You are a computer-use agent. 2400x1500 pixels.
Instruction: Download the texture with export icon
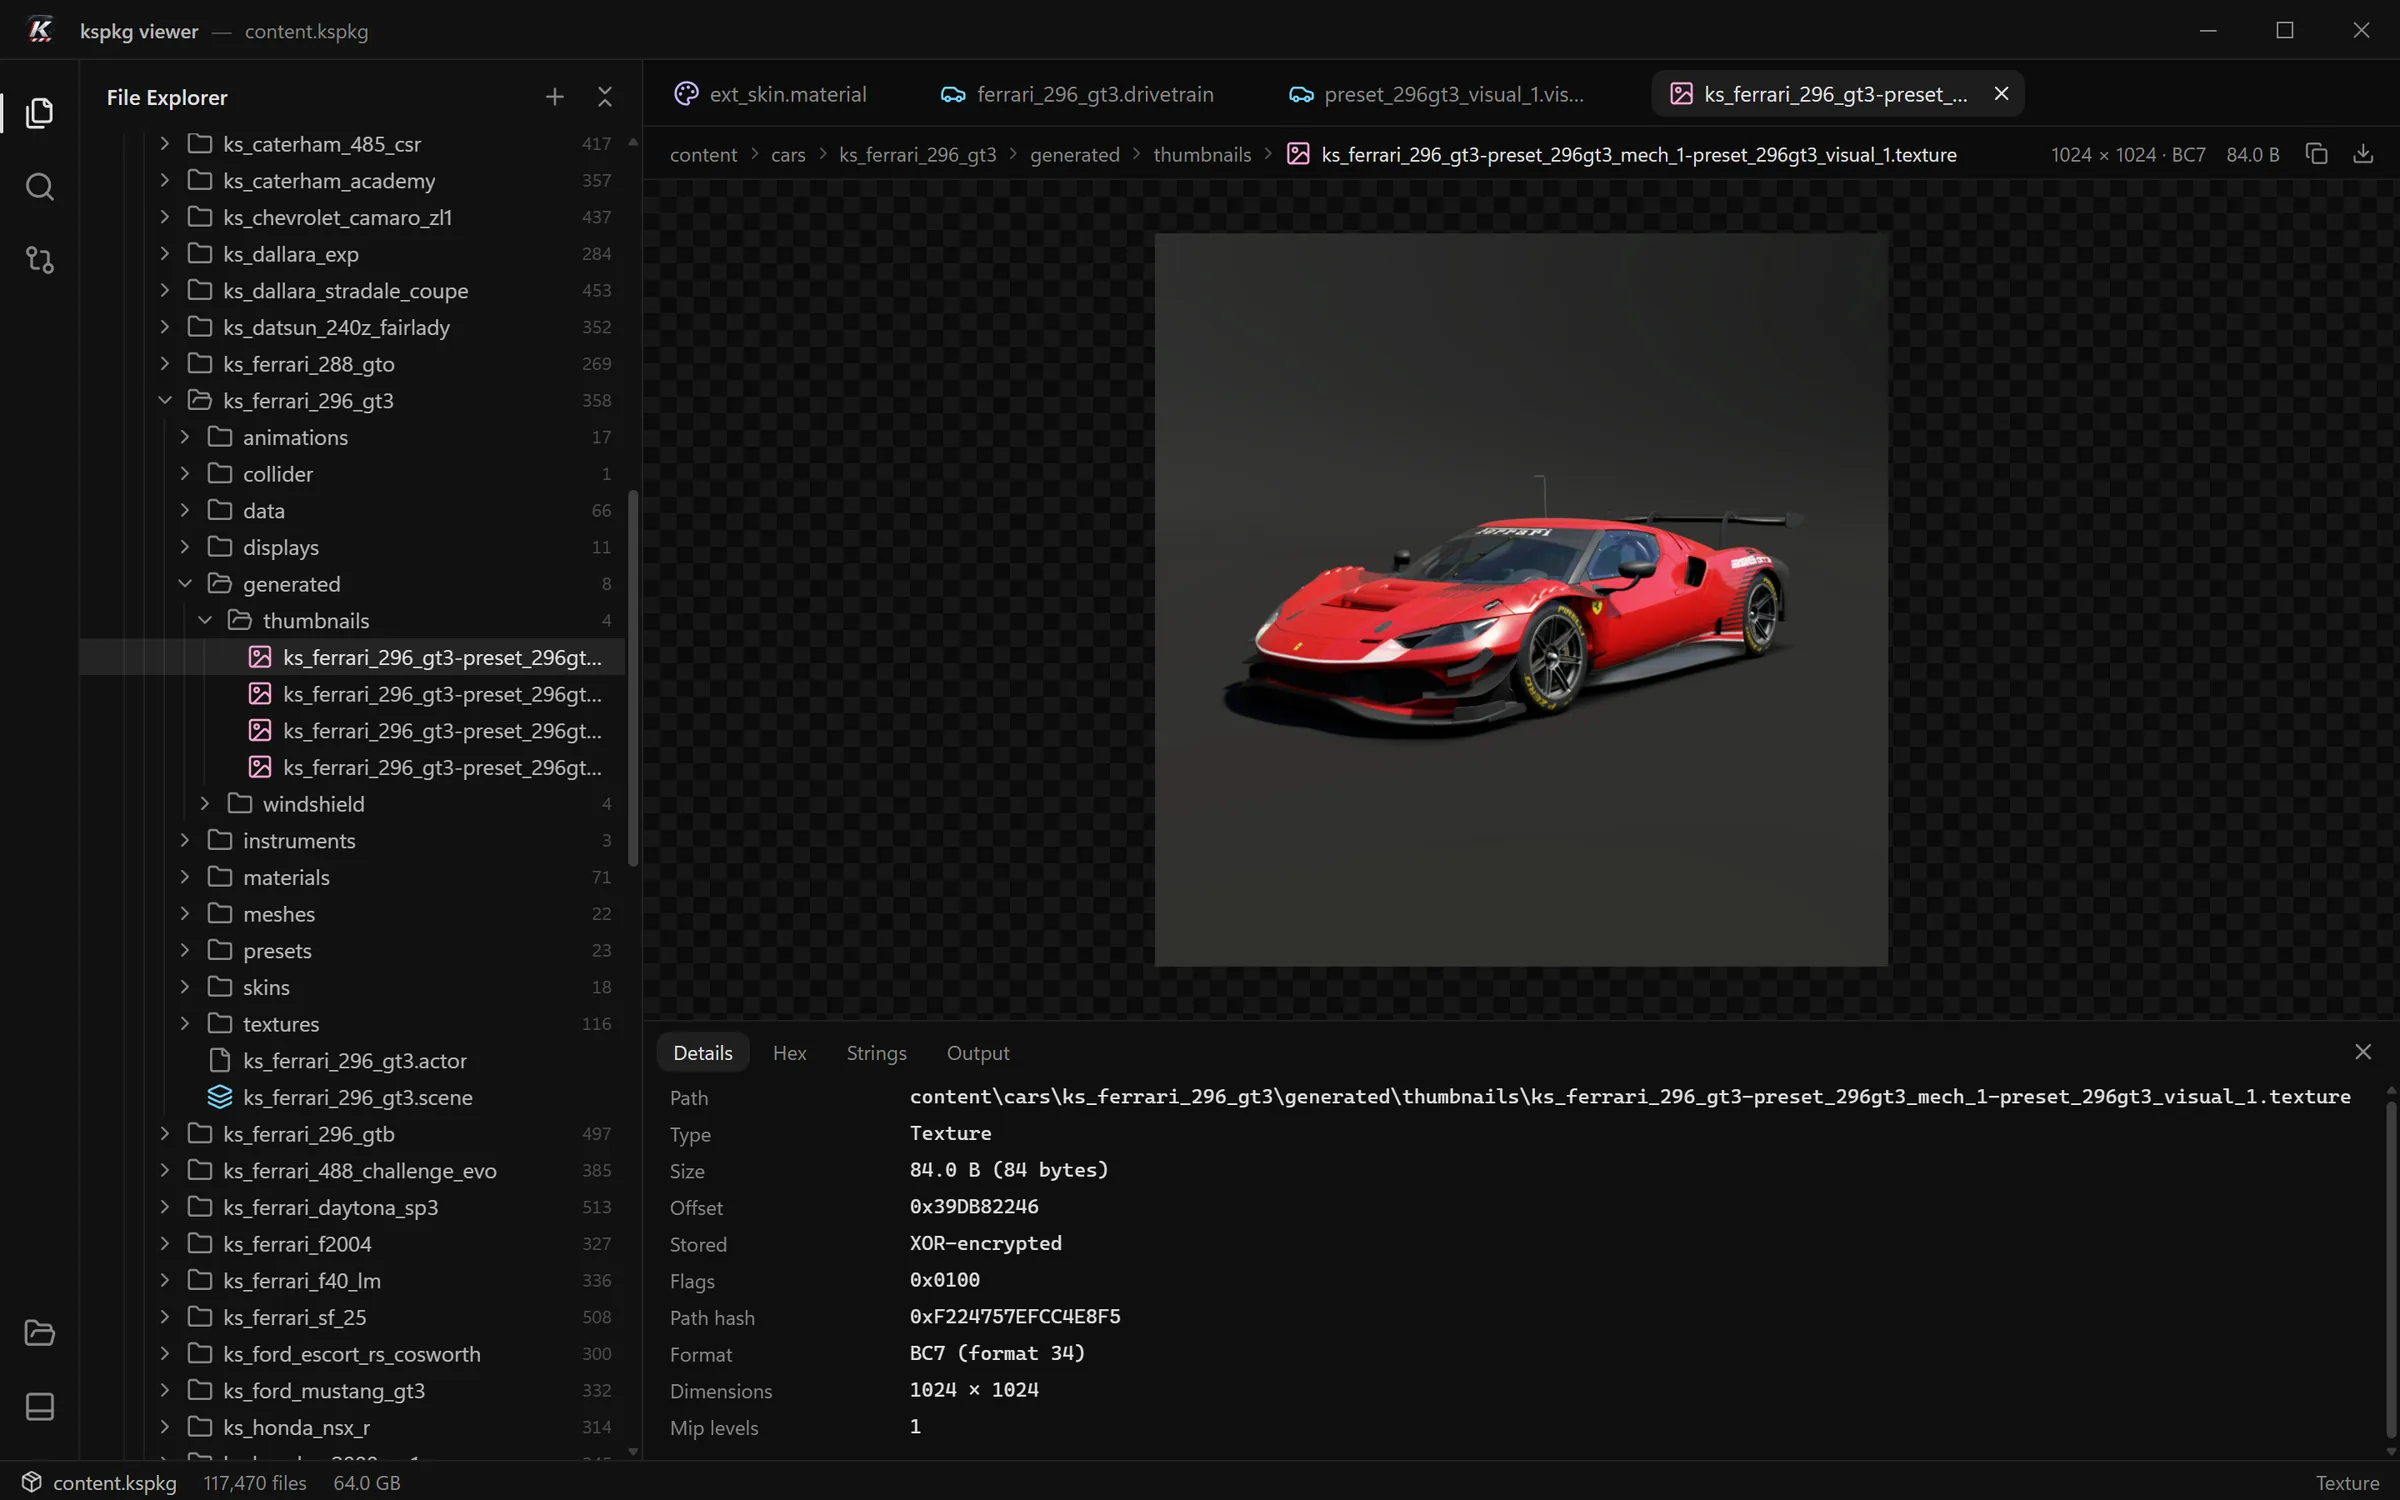pos(2363,154)
